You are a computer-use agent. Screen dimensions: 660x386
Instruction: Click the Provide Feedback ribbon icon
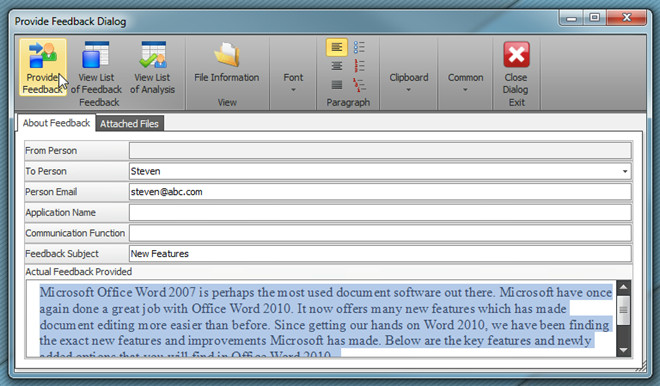[x=43, y=67]
